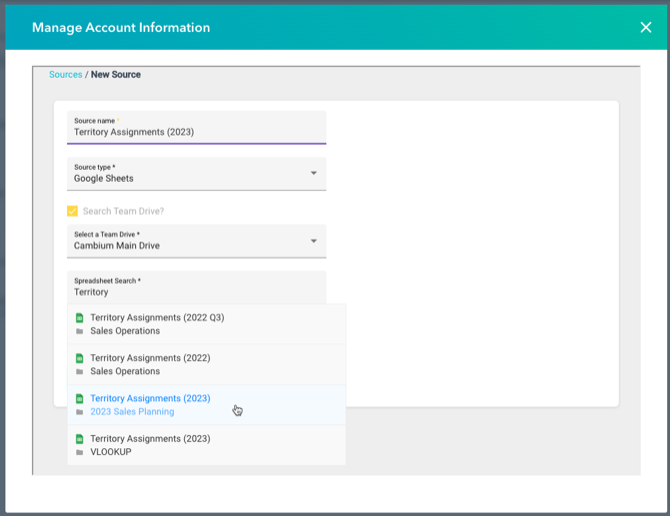
Task: Go back to Sources breadcrumb link
Action: 65,74
